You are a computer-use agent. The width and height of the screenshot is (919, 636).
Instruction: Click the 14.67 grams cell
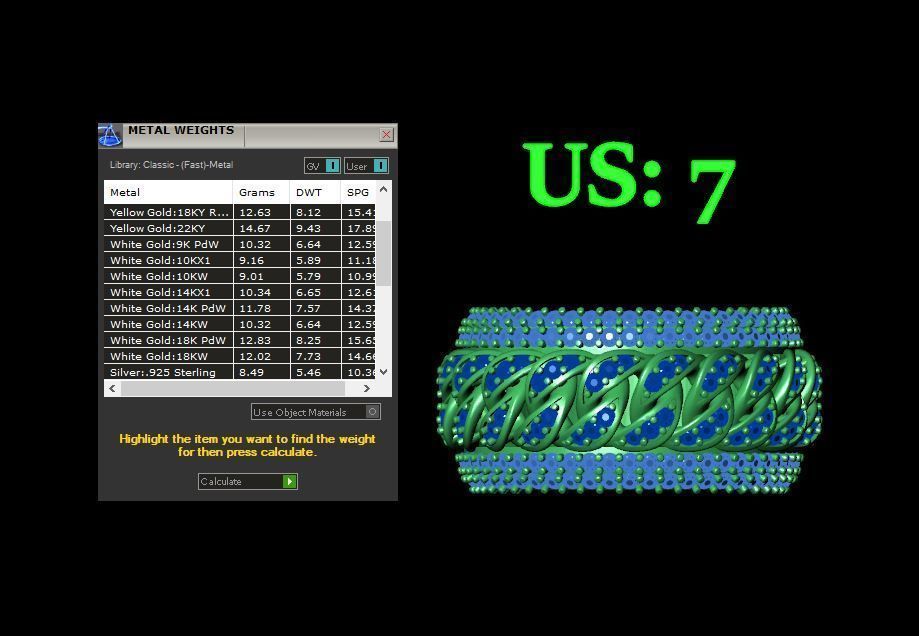(261, 228)
